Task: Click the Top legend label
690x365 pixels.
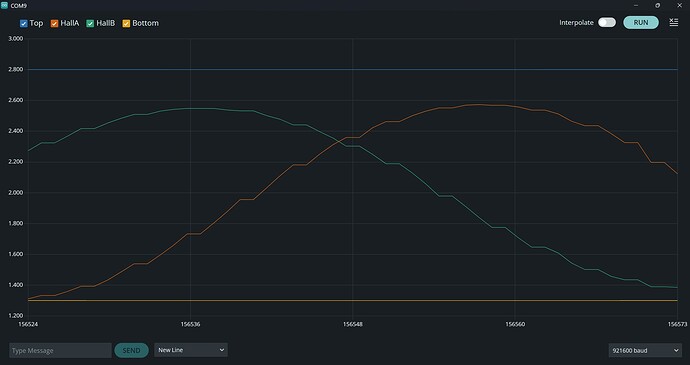Action: tap(37, 23)
